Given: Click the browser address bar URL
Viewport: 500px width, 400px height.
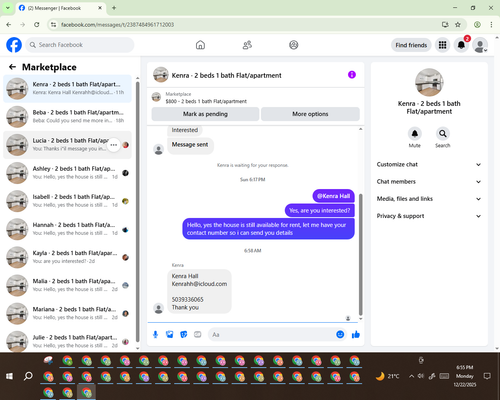Looking at the screenshot, I should pos(117,25).
